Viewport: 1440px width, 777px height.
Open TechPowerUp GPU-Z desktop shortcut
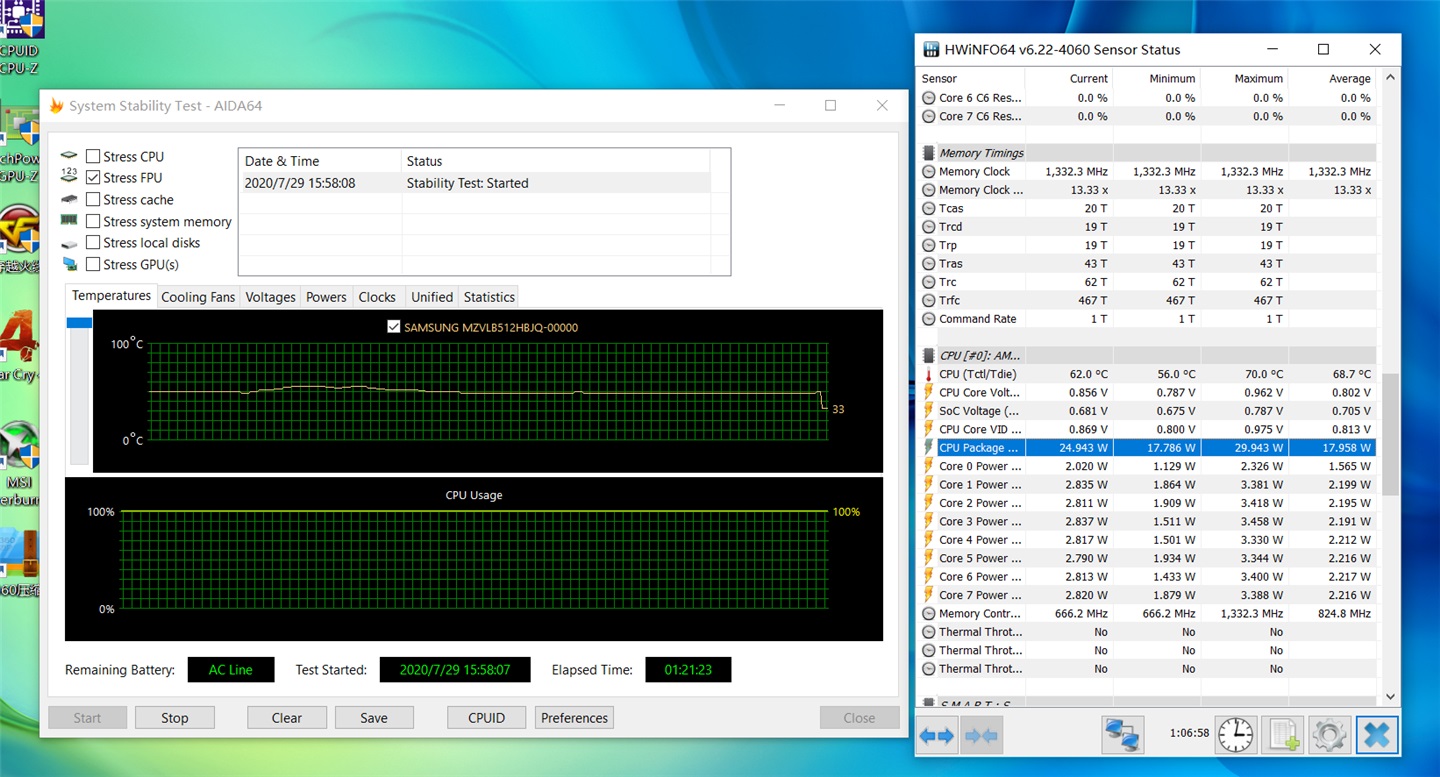point(18,145)
